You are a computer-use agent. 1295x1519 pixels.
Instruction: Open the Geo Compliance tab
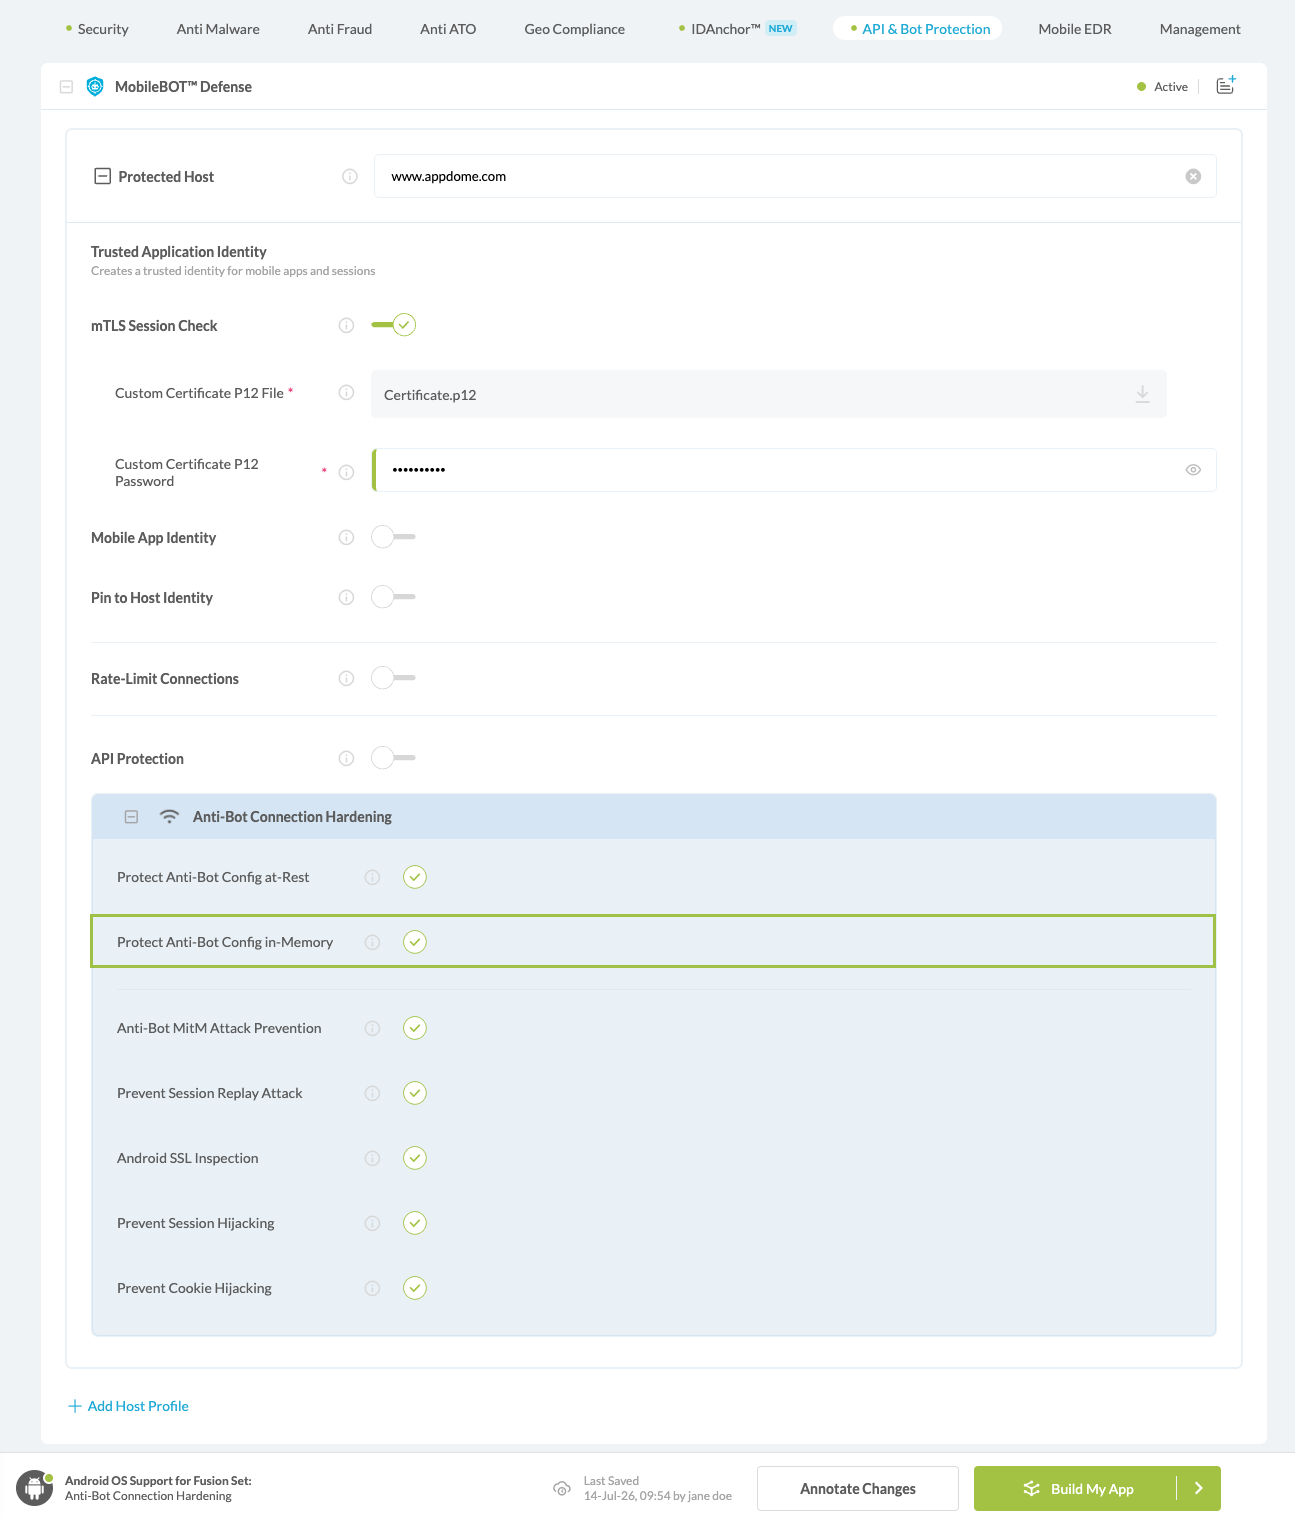575,29
